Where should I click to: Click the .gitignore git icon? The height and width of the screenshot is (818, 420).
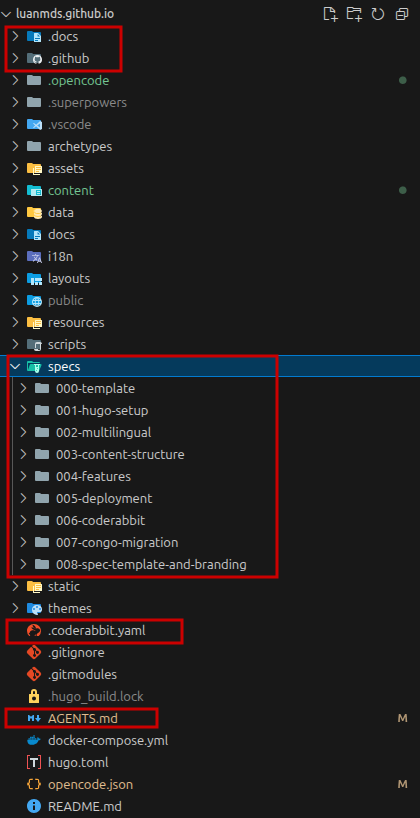pos(34,653)
